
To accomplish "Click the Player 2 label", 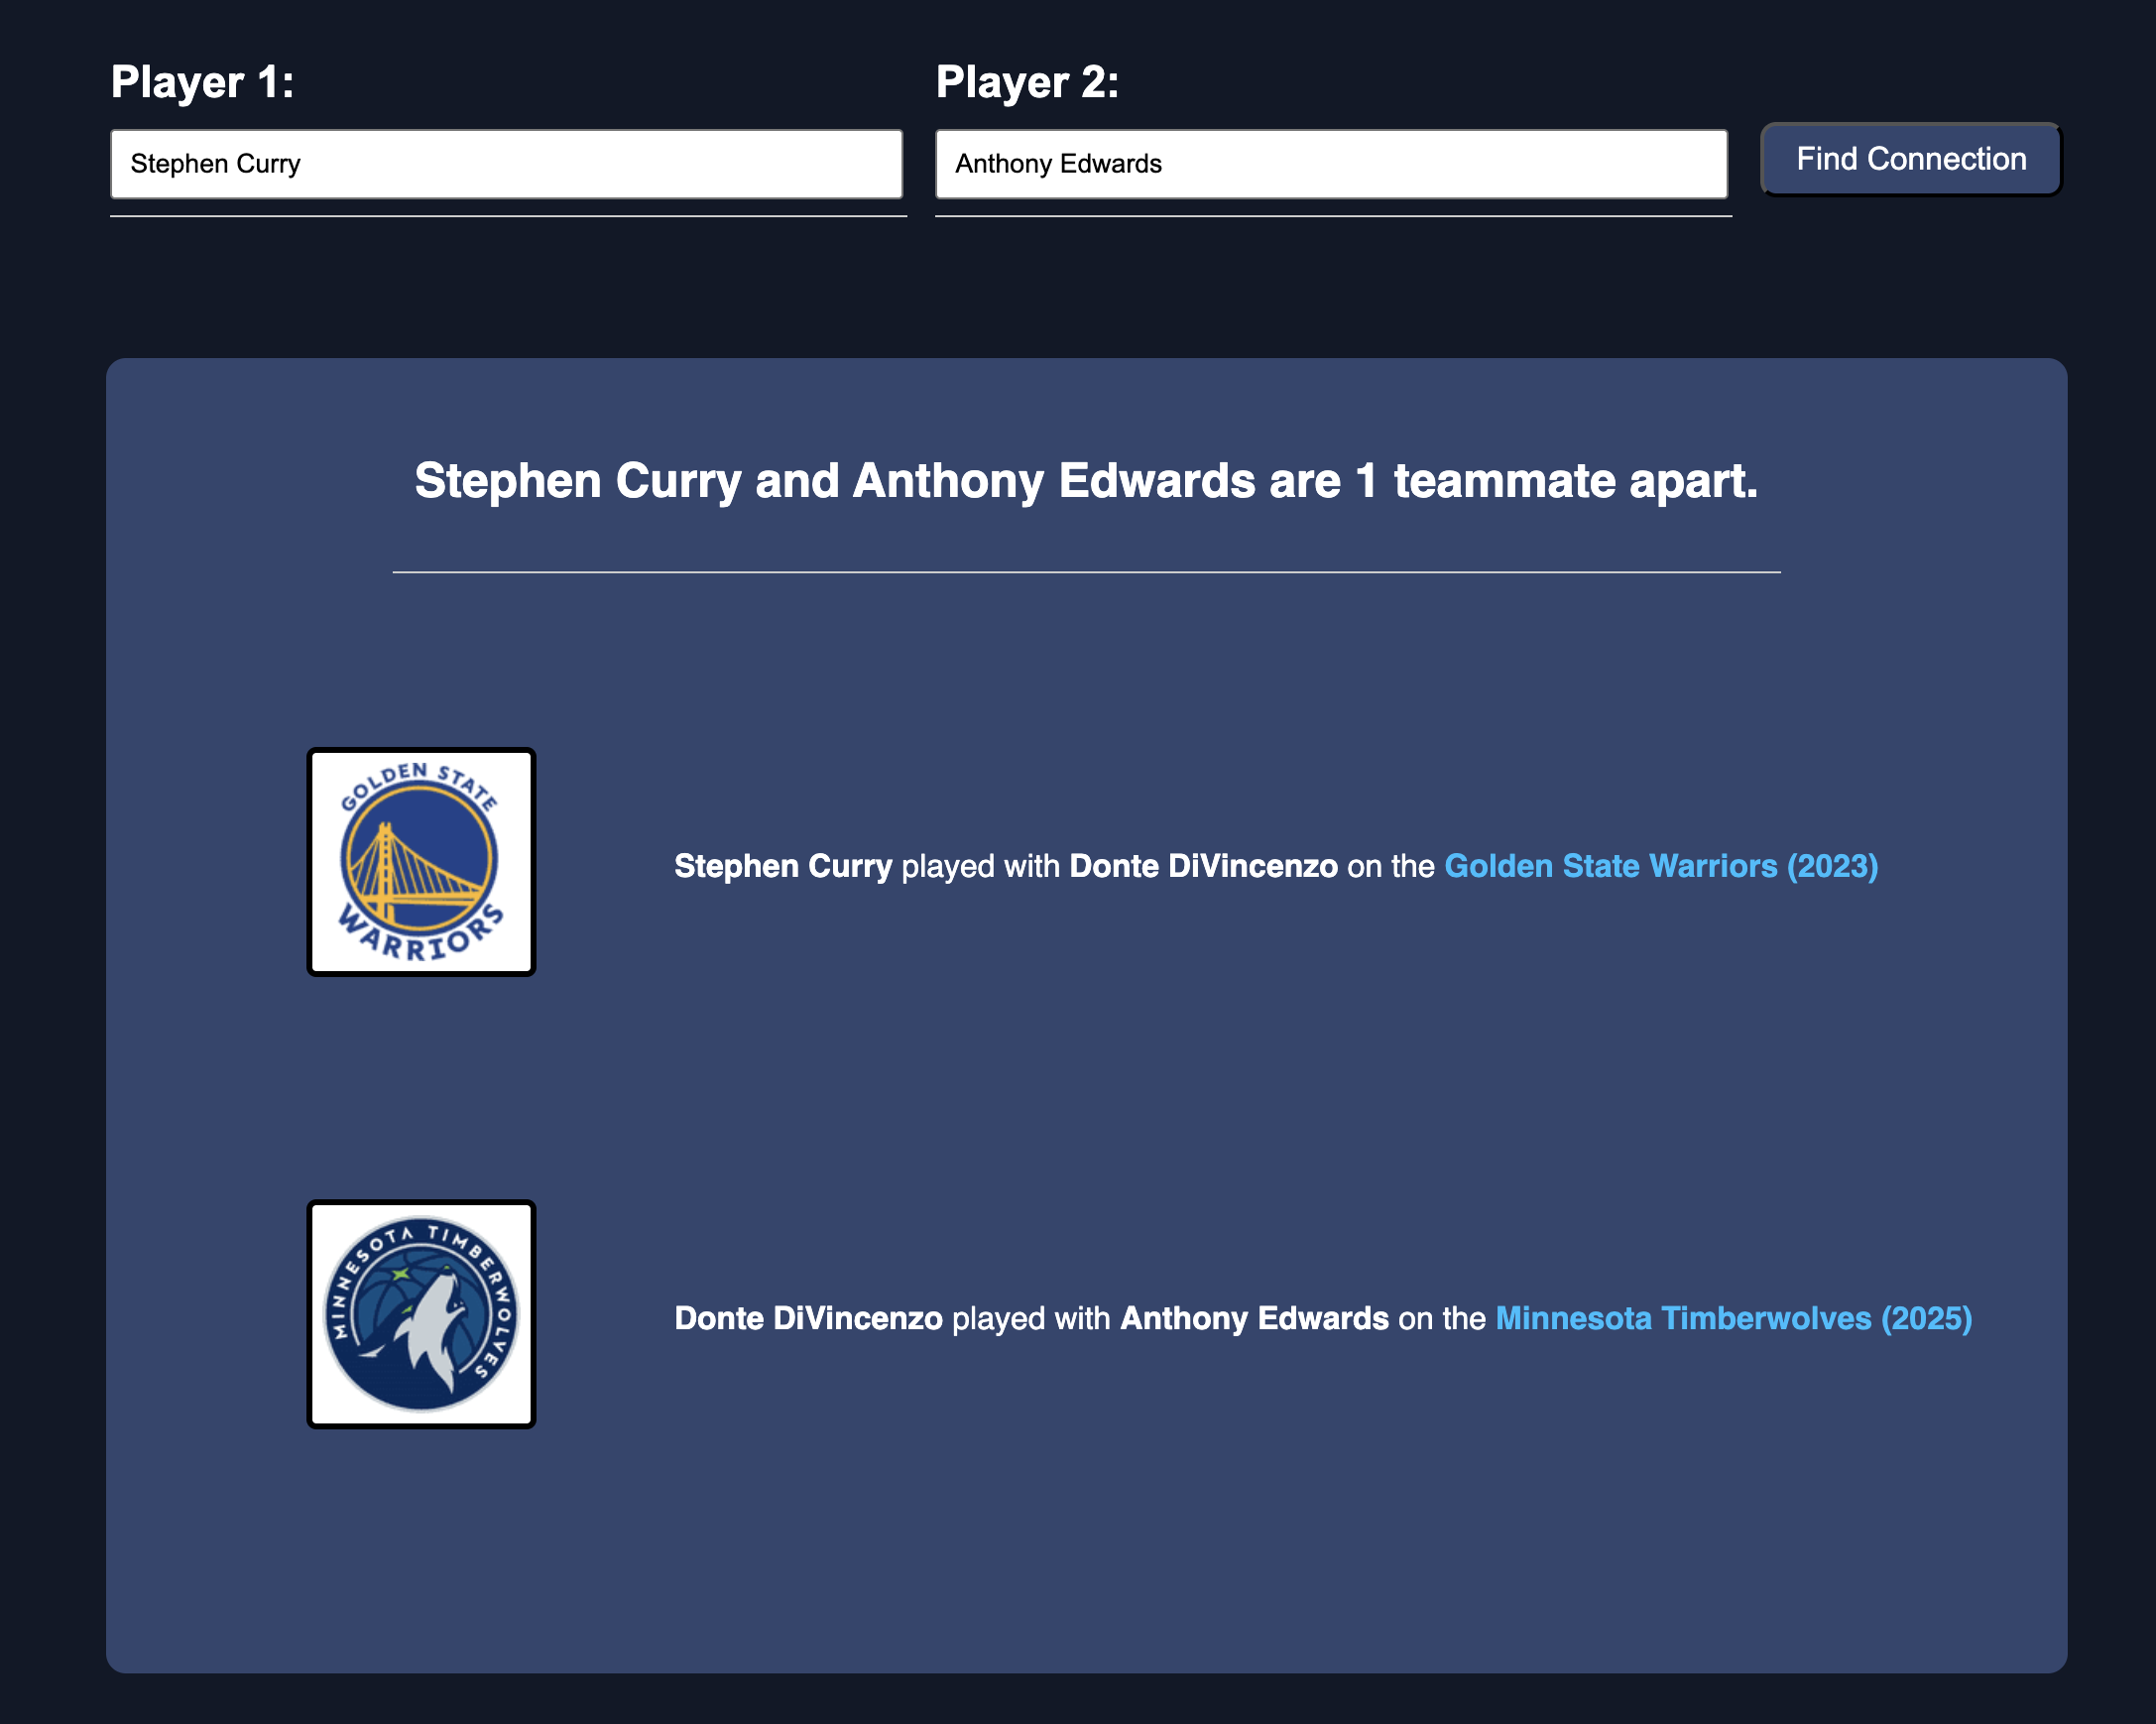I will click(1027, 82).
